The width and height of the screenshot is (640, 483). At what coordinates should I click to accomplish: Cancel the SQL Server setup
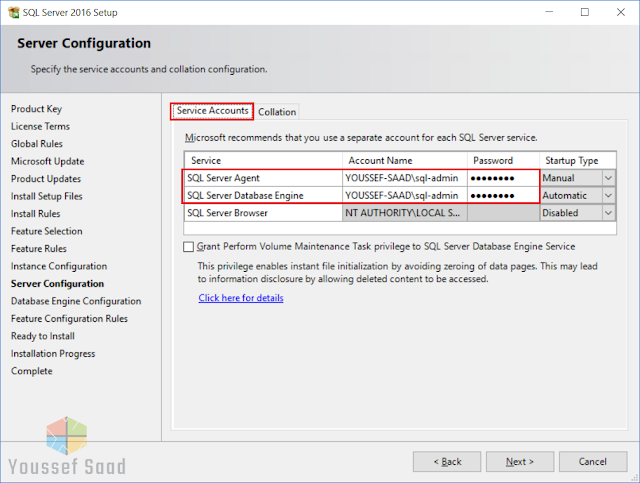(593, 462)
